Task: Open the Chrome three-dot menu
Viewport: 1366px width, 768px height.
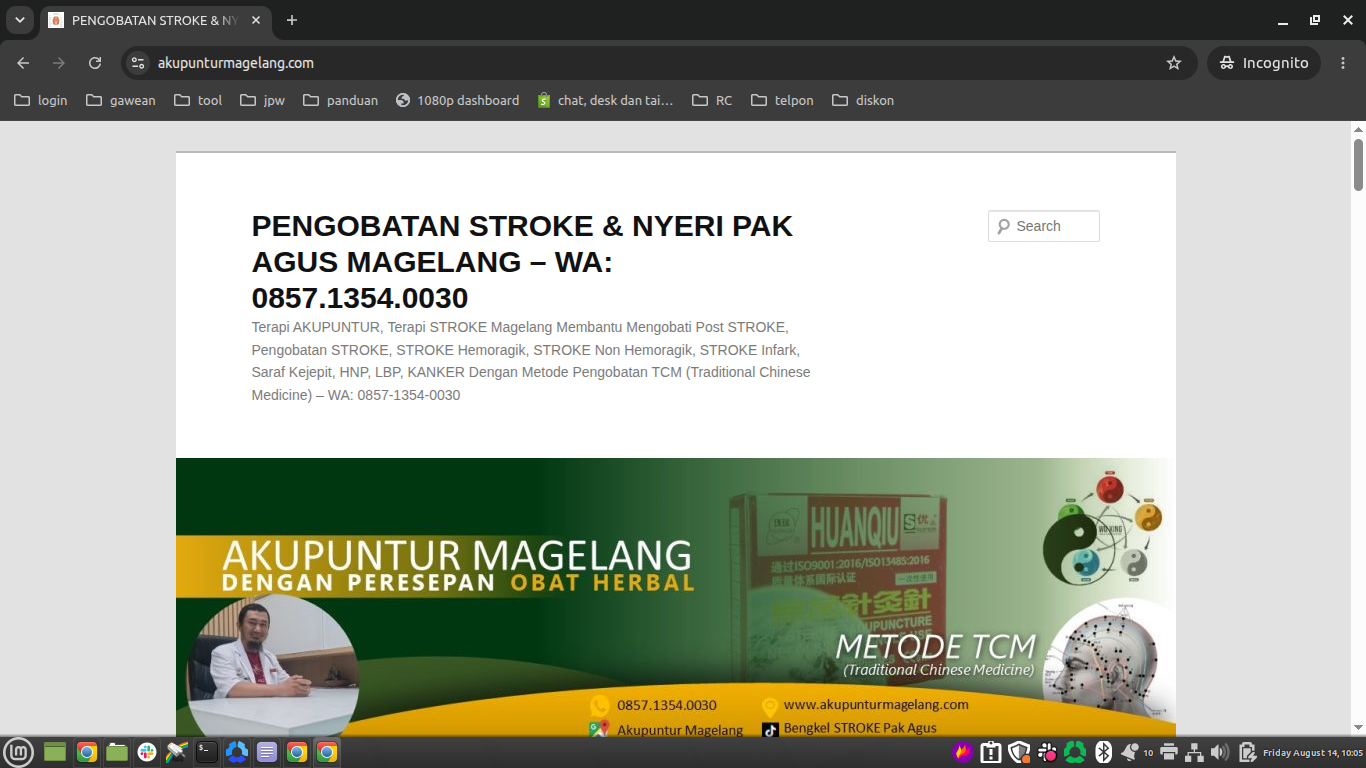Action: 1343,63
